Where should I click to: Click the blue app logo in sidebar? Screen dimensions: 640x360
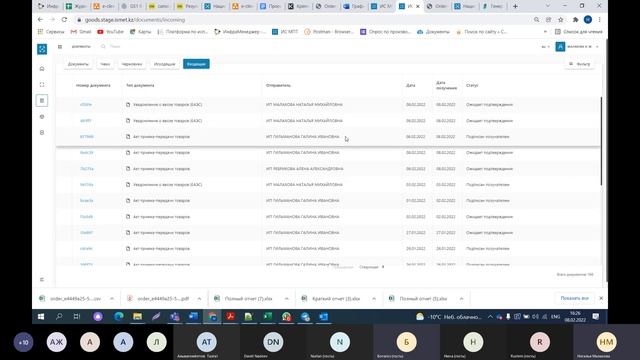tap(42, 49)
